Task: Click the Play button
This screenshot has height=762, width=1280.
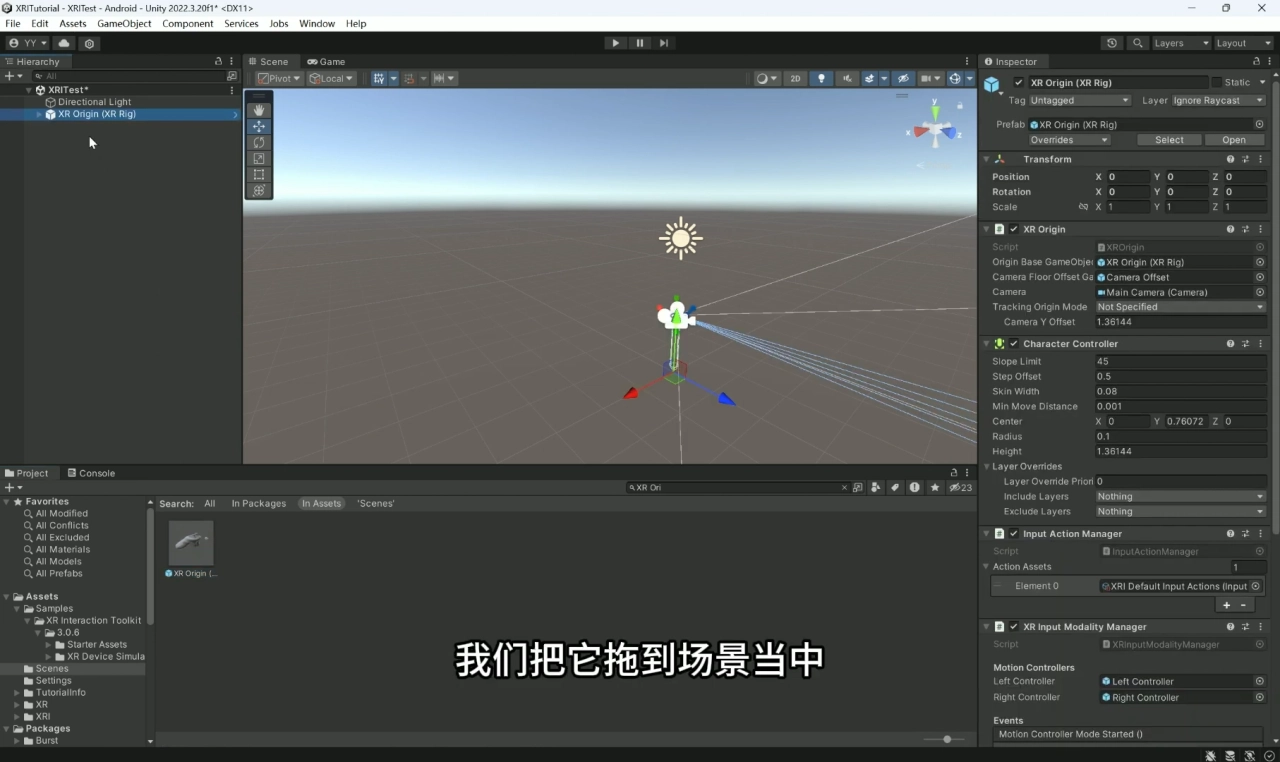Action: click(615, 43)
